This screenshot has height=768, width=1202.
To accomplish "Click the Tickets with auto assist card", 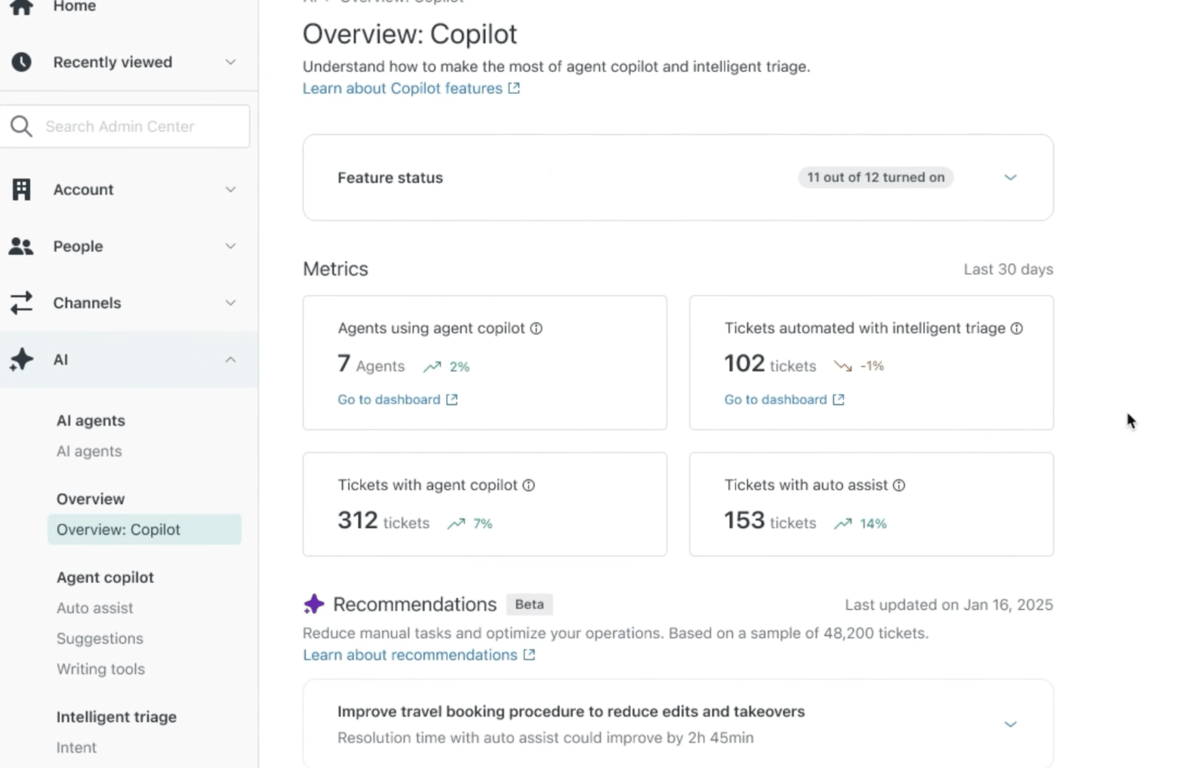I will pyautogui.click(x=871, y=504).
